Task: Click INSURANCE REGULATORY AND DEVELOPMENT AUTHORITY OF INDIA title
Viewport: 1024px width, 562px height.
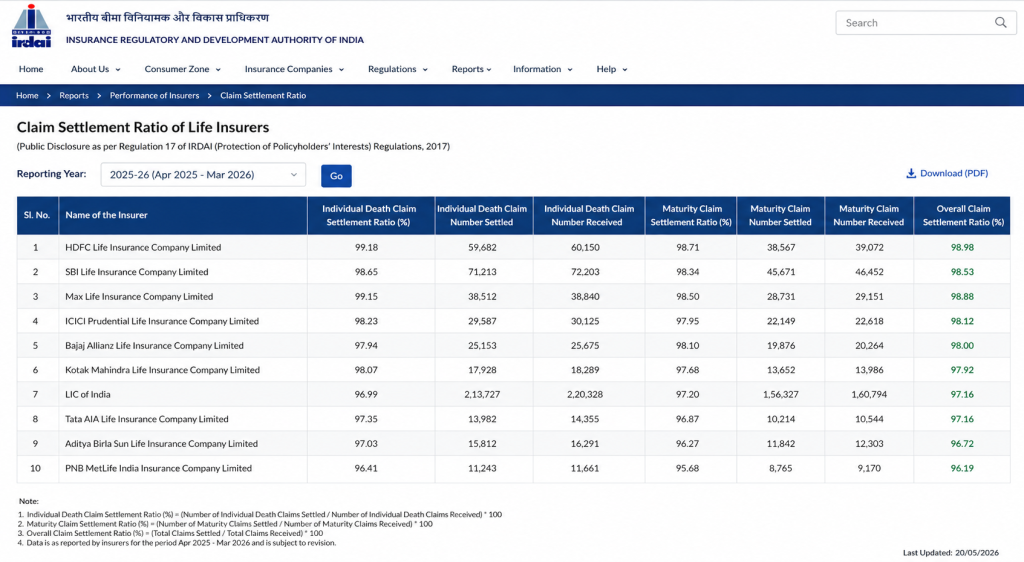Action: 215,40
